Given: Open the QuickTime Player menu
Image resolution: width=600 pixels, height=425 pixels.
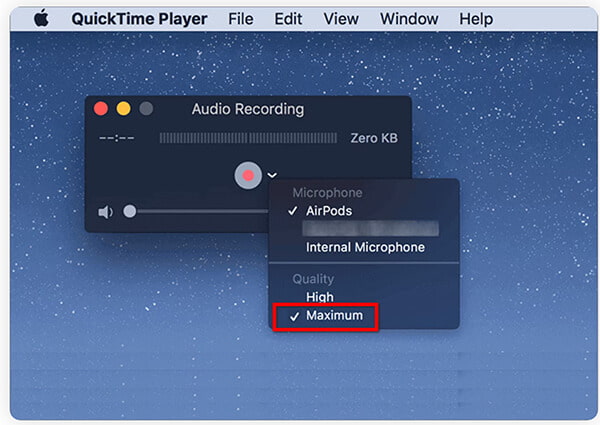Looking at the screenshot, I should pyautogui.click(x=139, y=19).
